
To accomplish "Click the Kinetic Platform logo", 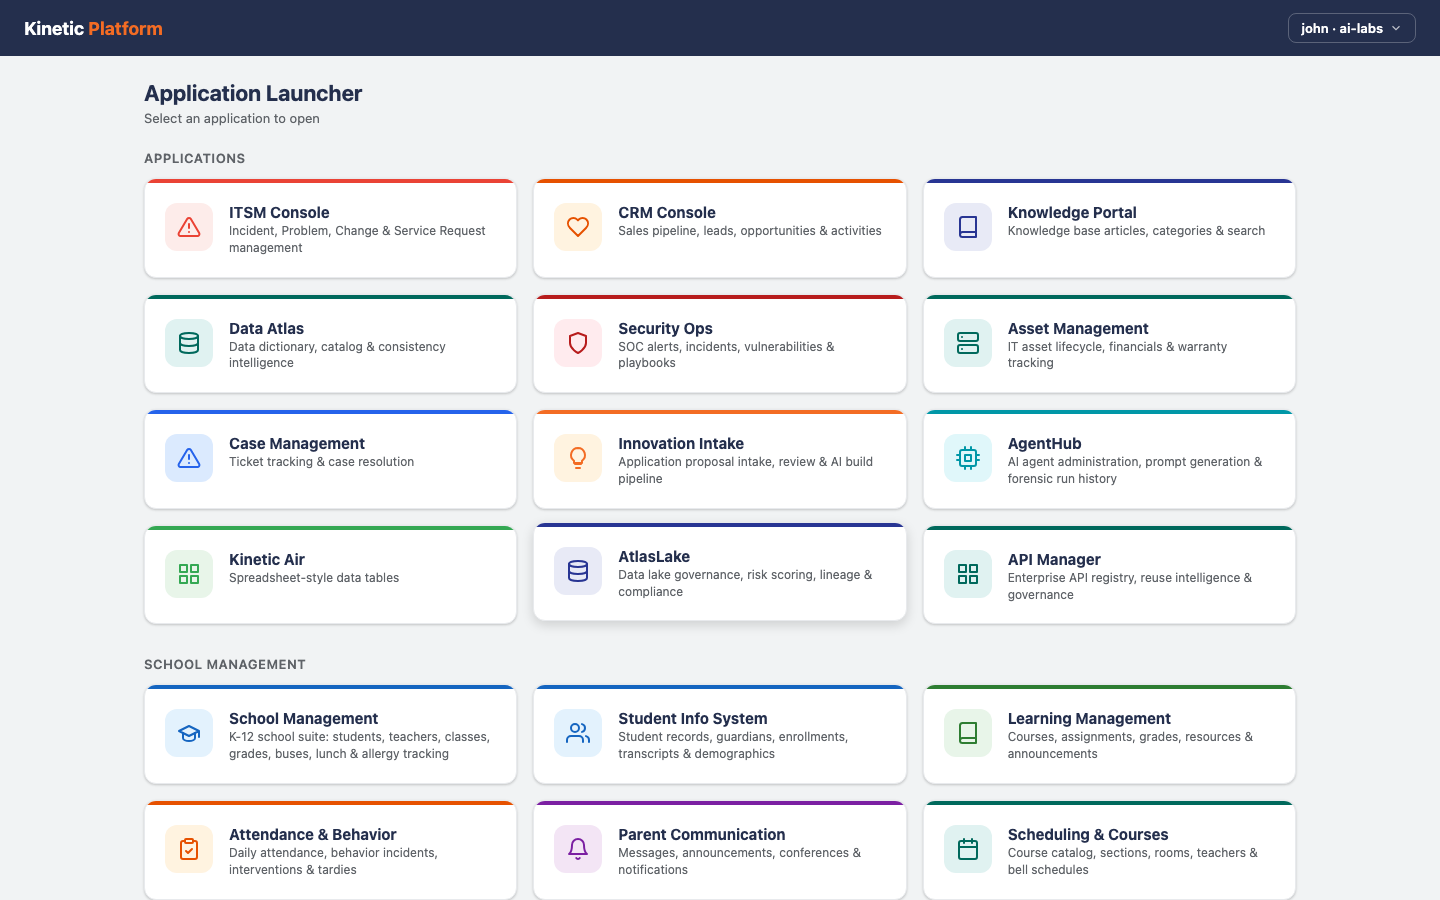I will pos(92,28).
